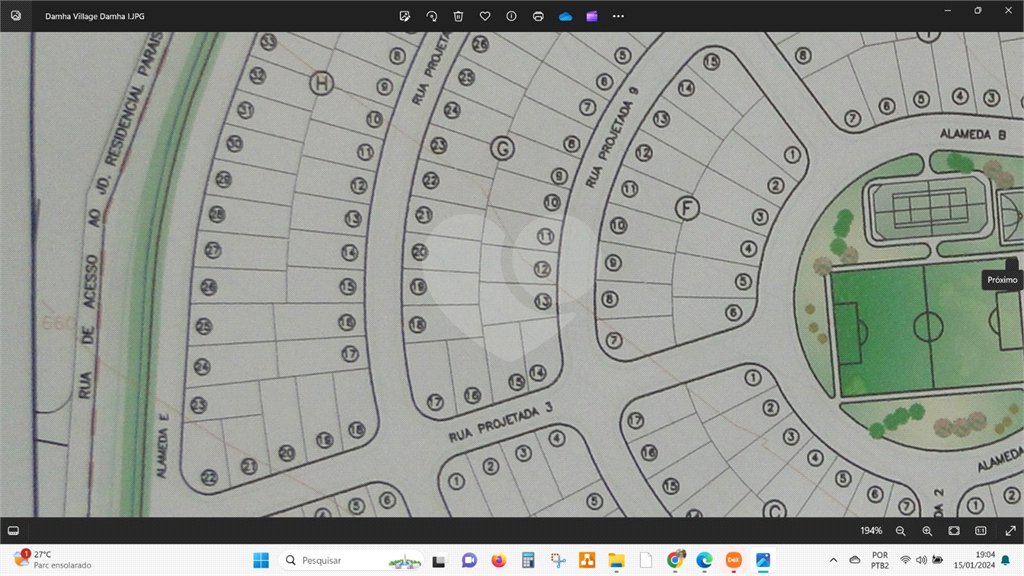Image resolution: width=1024 pixels, height=576 pixels.
Task: Delete the photo using the trash icon
Action: pyautogui.click(x=458, y=16)
